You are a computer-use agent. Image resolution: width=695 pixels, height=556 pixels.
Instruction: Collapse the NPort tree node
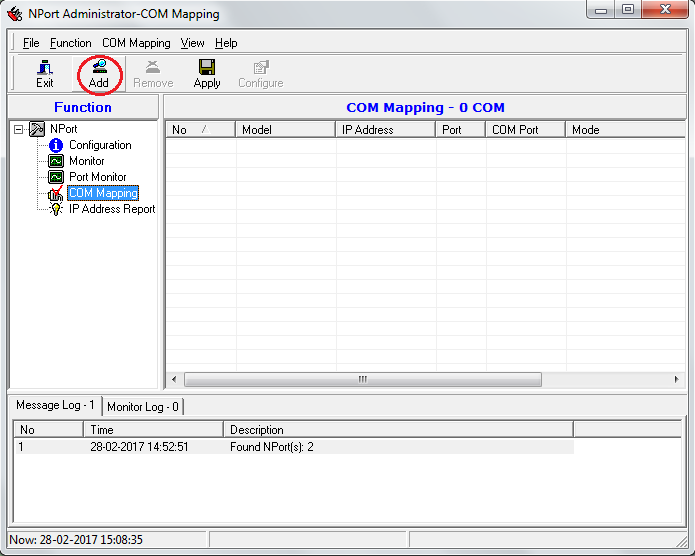19,129
